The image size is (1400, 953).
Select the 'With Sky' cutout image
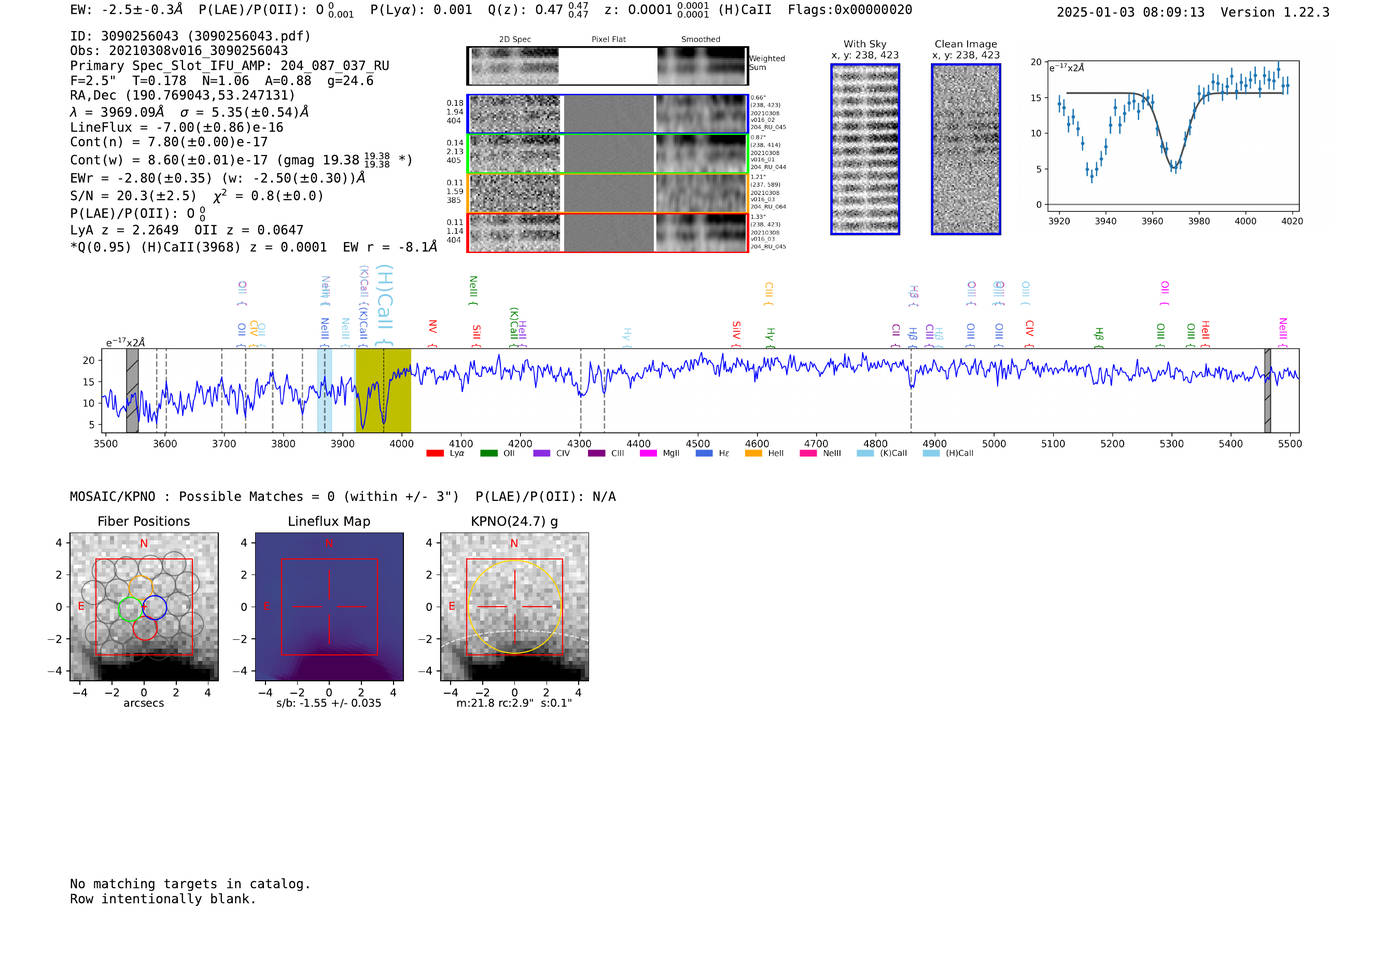click(865, 149)
